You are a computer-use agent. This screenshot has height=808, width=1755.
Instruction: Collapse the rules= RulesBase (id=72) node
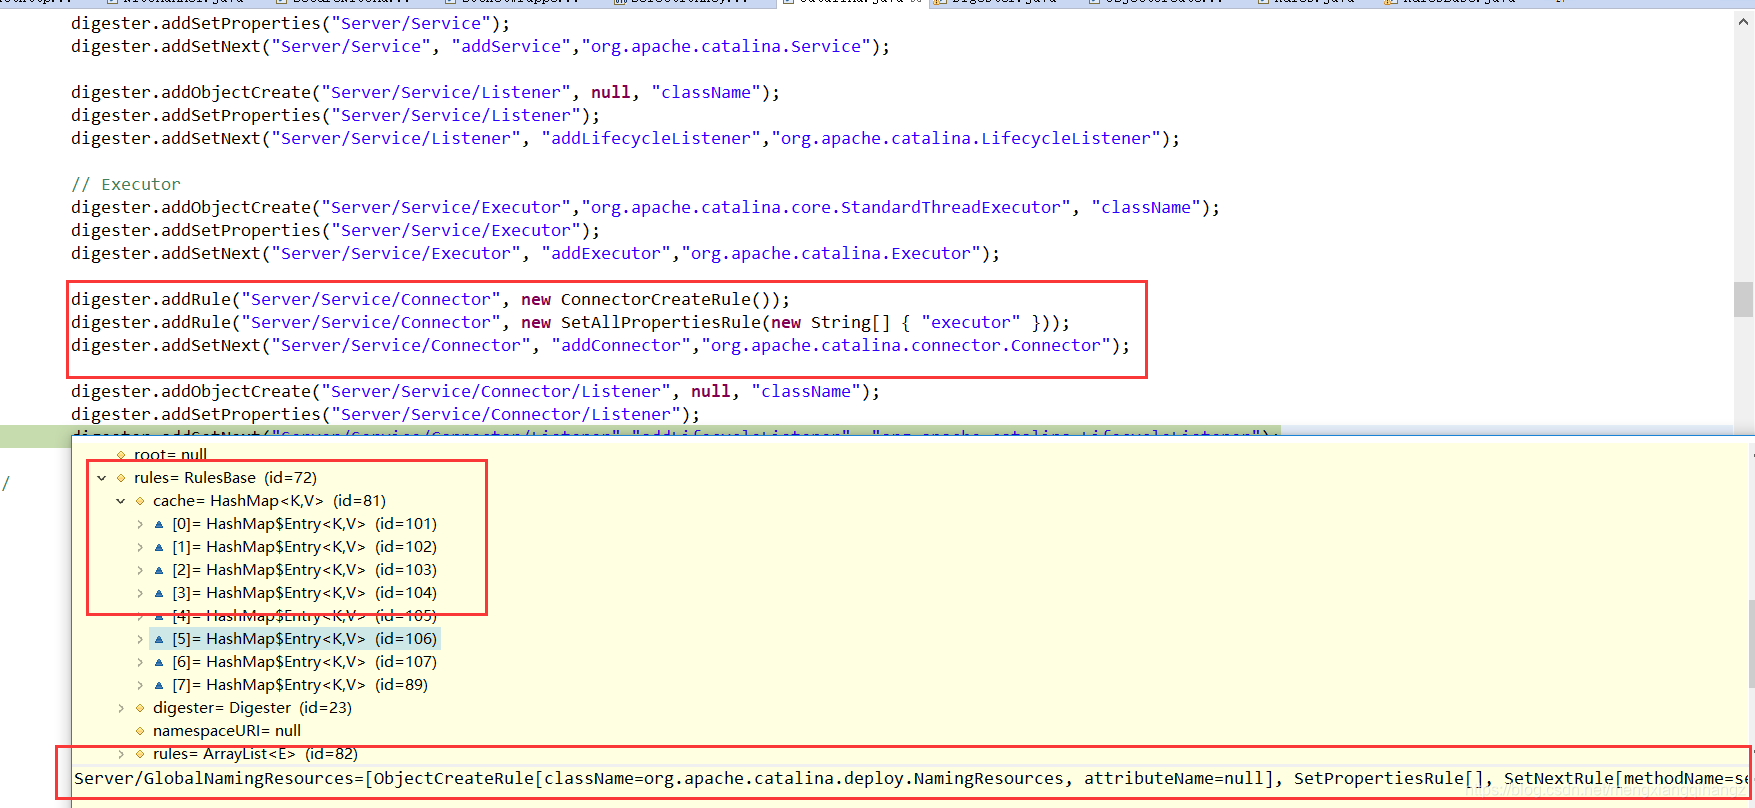coord(102,478)
